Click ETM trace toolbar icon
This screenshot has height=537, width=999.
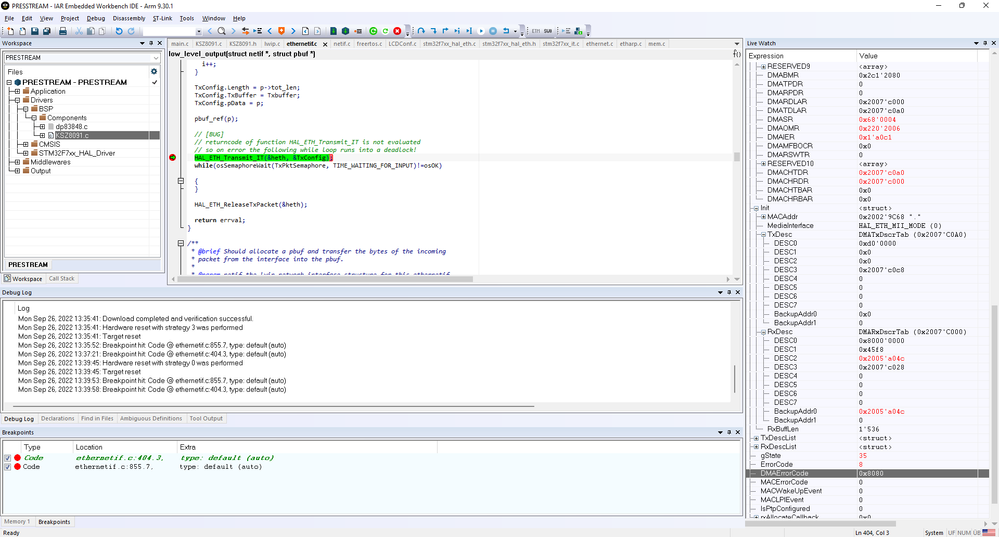pyautogui.click(x=536, y=31)
